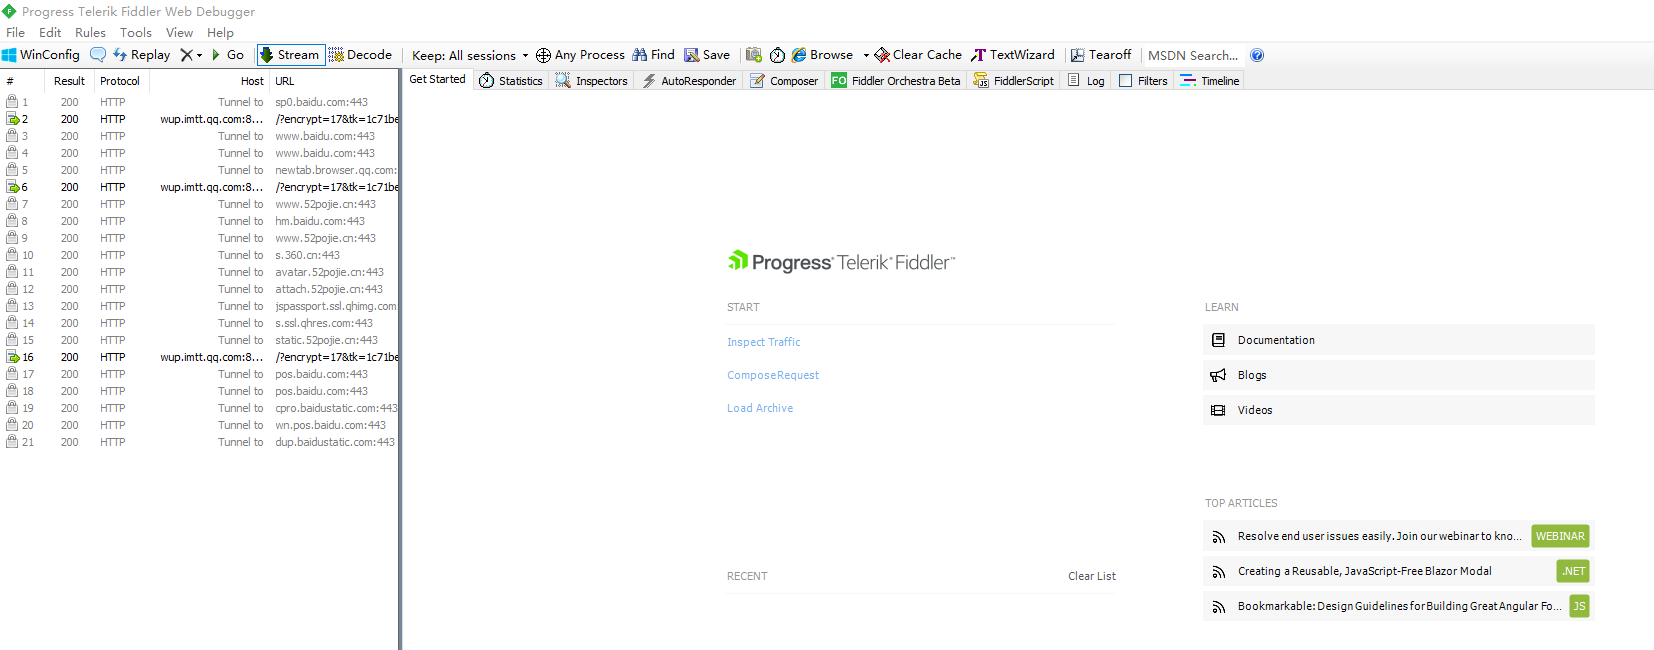Open the Angular Forms design guidelines article
Image resolution: width=1654 pixels, height=650 pixels.
pos(1399,606)
